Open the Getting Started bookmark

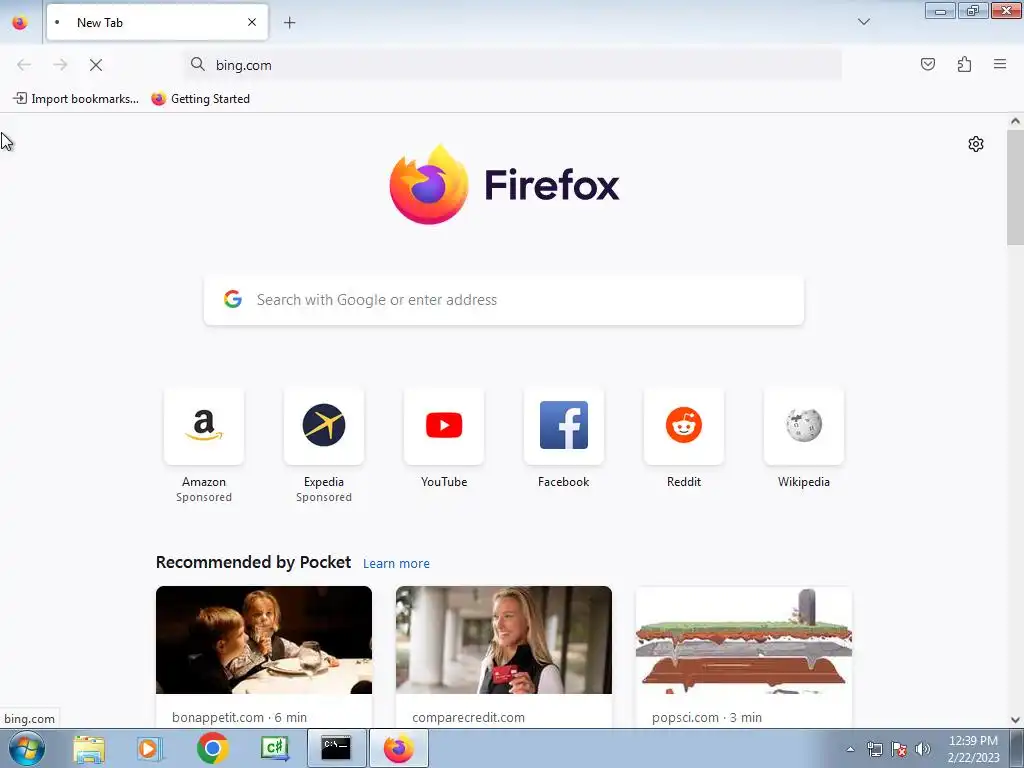[x=200, y=99]
